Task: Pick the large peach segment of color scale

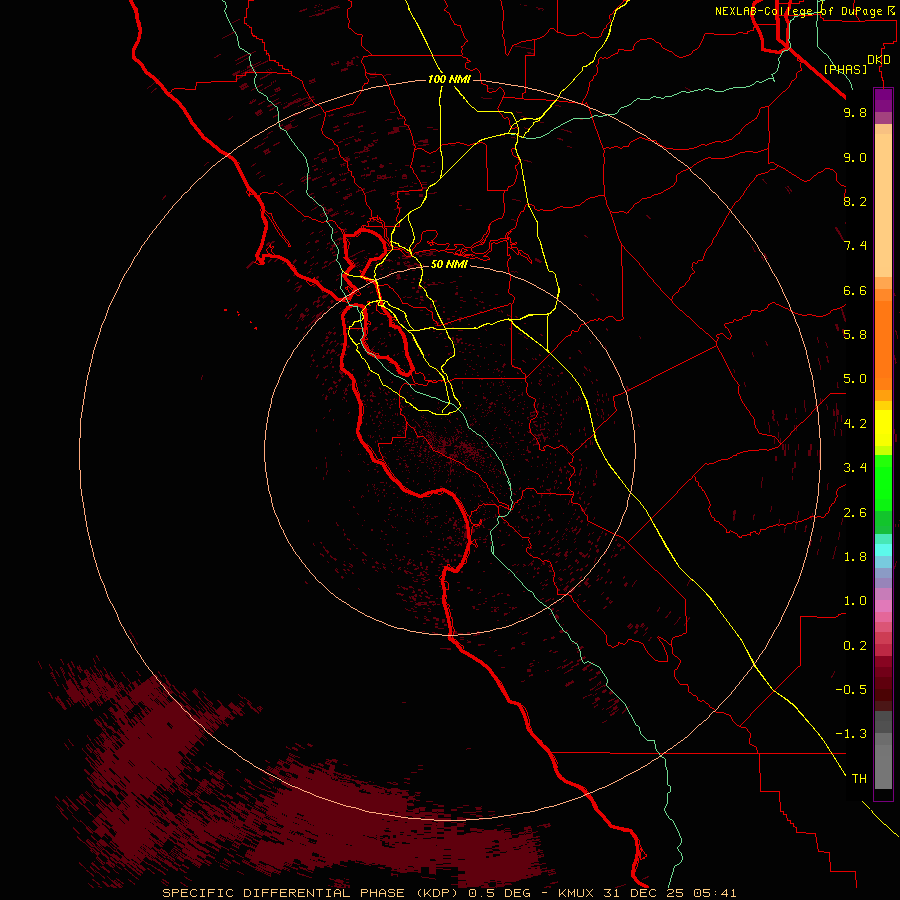Action: click(883, 205)
